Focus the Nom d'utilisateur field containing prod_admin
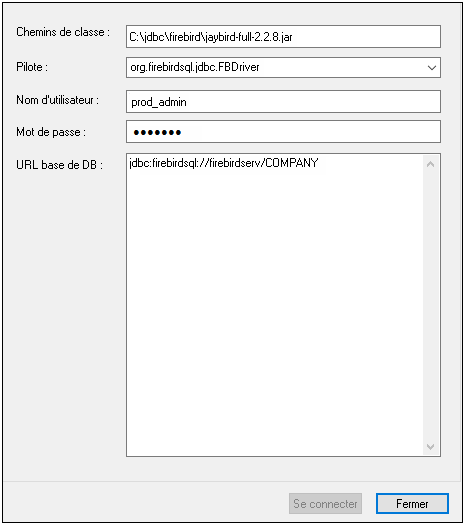 (x=283, y=101)
